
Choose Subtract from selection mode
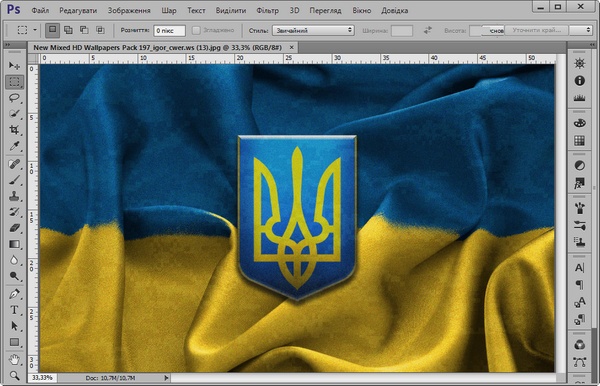(x=84, y=30)
